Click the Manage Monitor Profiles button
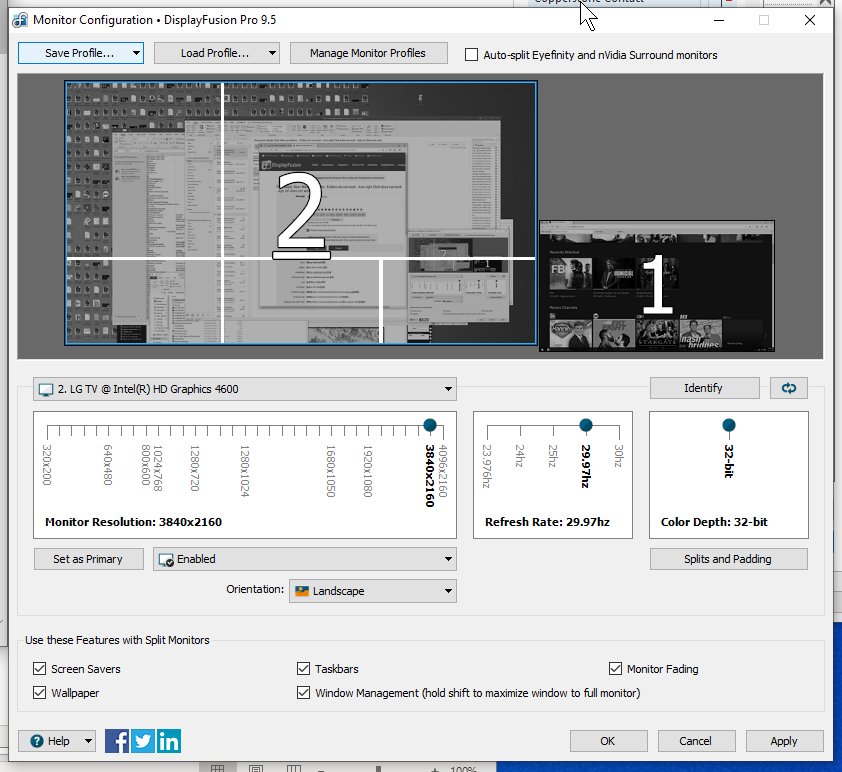Viewport: 842px width, 772px height. (x=367, y=53)
